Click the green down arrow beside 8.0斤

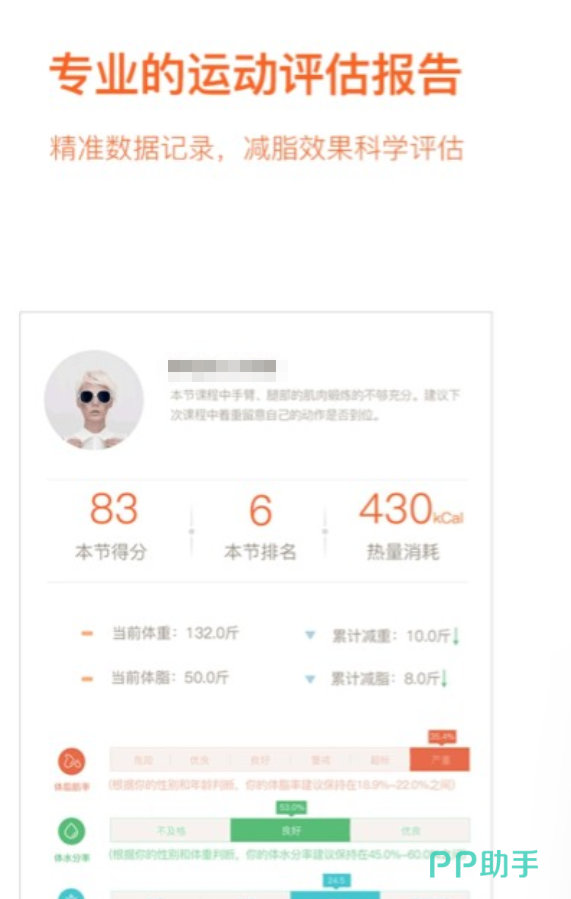[x=444, y=679]
